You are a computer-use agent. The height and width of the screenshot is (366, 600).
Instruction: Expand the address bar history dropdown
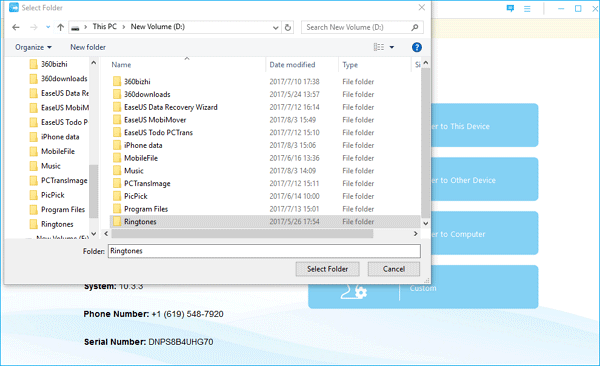[276, 28]
